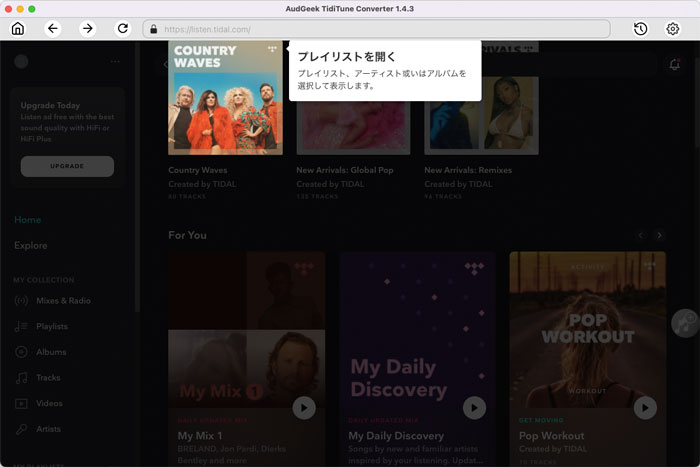Open conversion history clock icon
Viewport: 700px width, 467px height.
pos(641,29)
